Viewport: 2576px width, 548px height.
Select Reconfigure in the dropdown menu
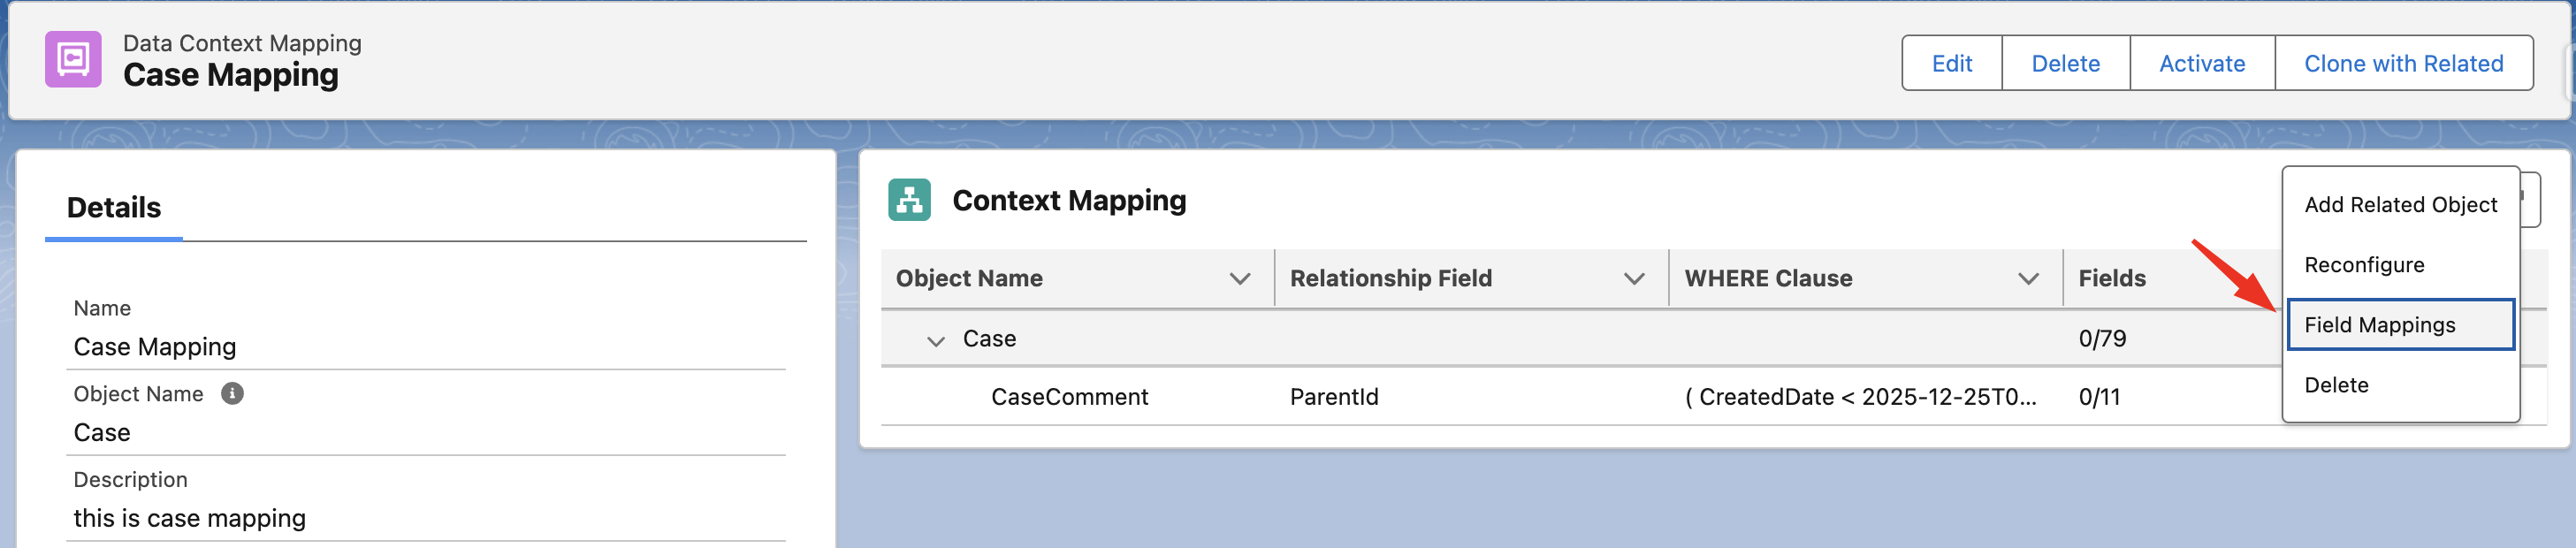tap(2364, 265)
